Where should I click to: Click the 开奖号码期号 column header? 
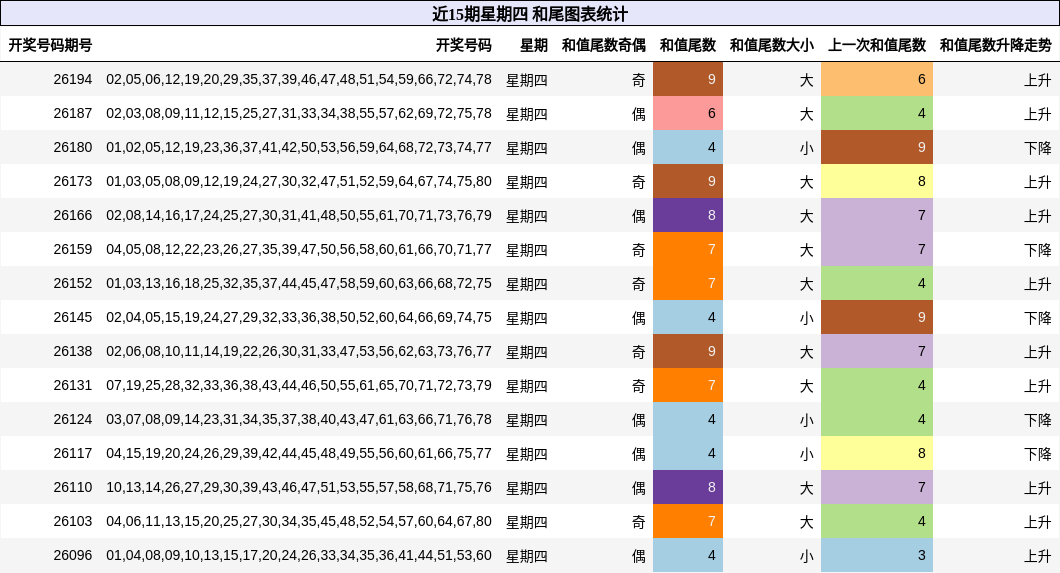50,45
